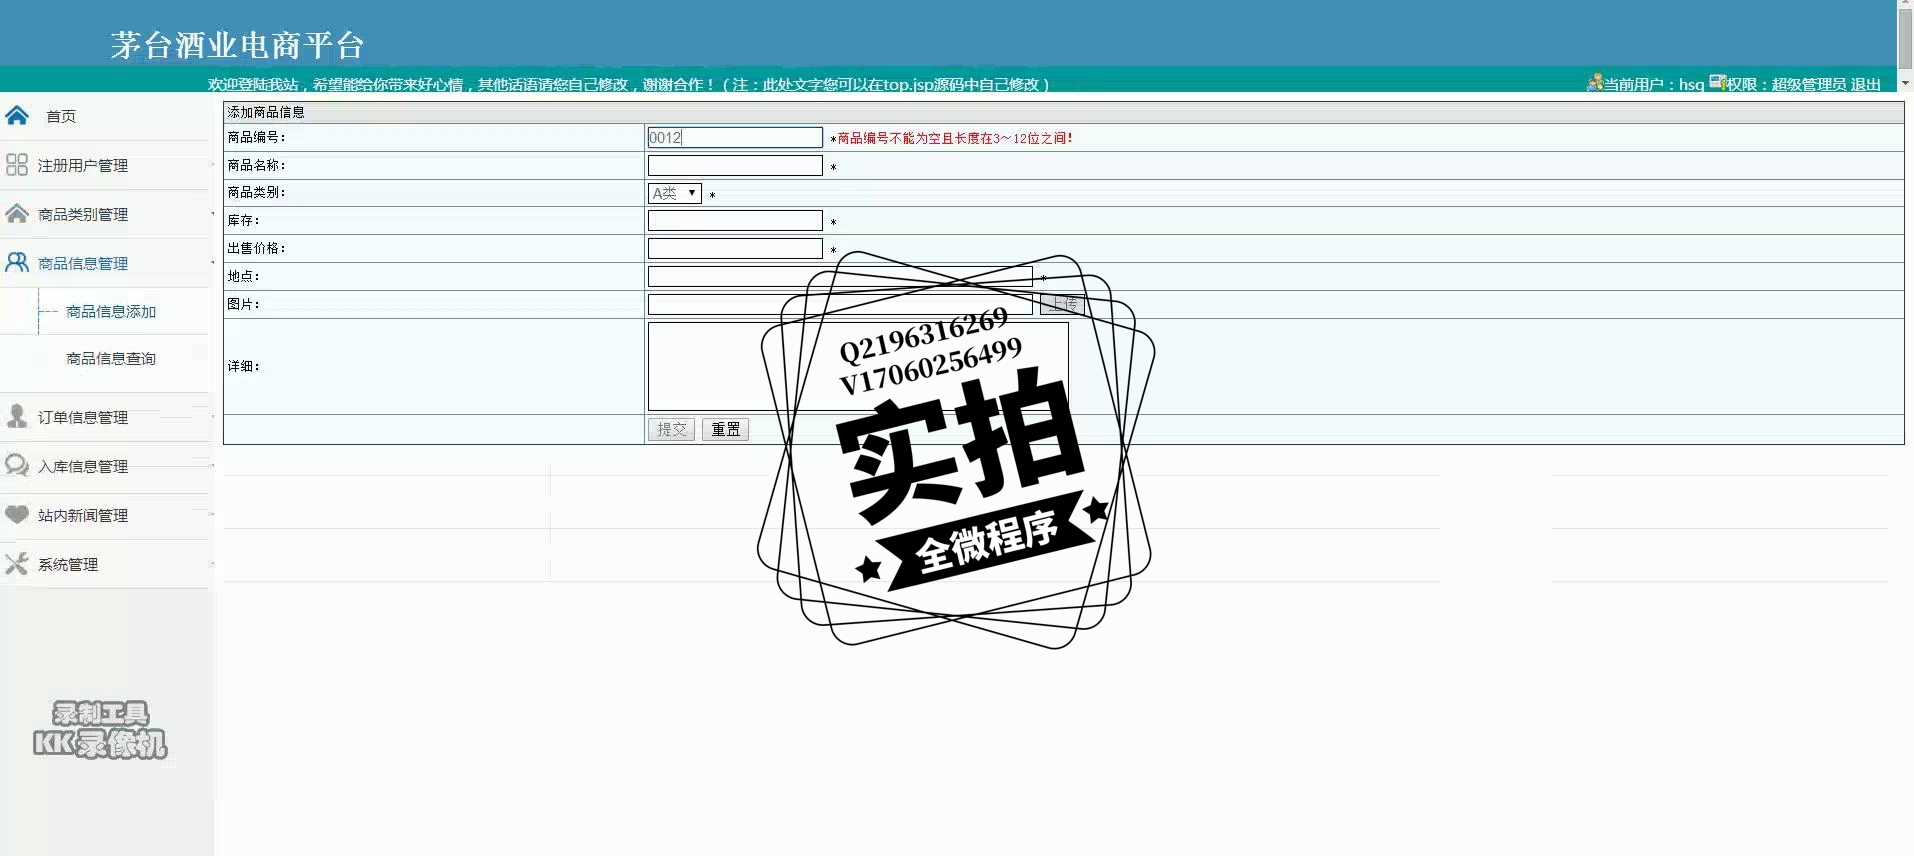This screenshot has width=1914, height=856.
Task: Click the icon beside 商品类别管理
Action: coord(17,213)
